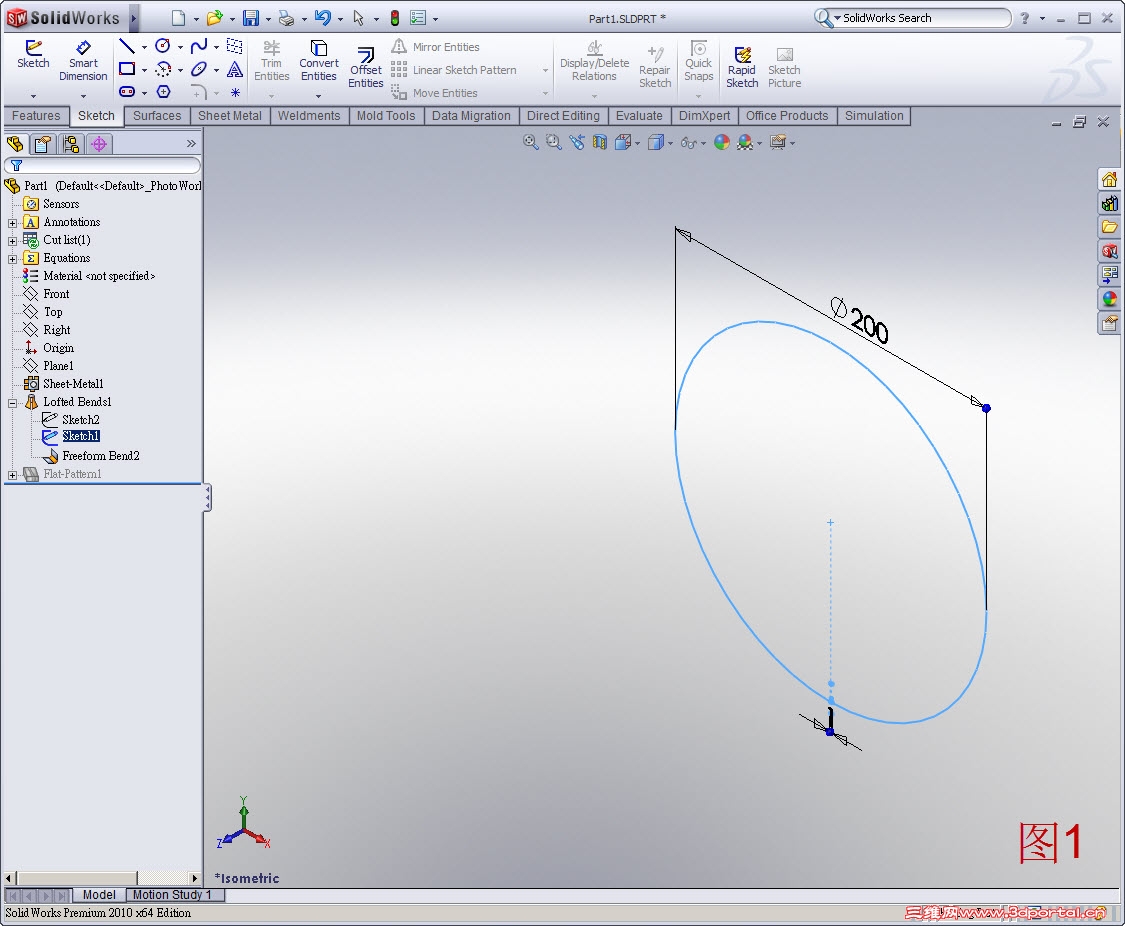1125x926 pixels.
Task: Switch to the Simulation tab
Action: click(874, 115)
